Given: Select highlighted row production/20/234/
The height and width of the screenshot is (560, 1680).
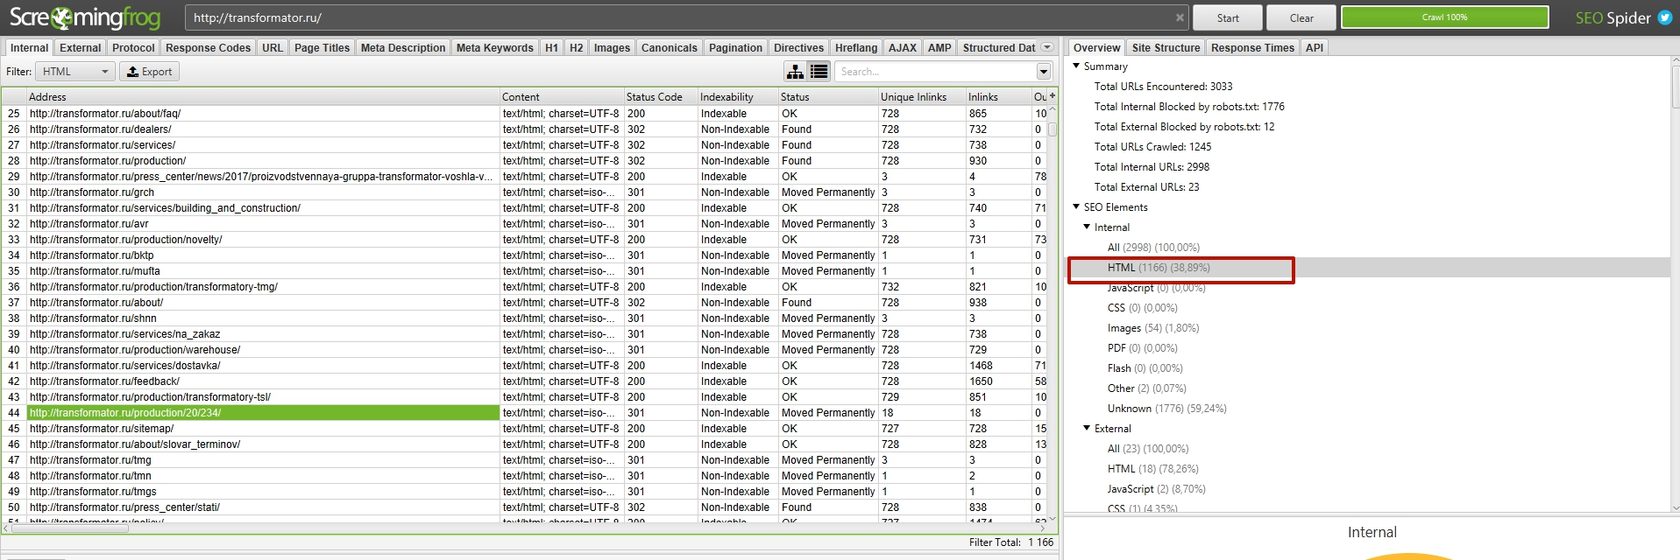Looking at the screenshot, I should coord(263,412).
